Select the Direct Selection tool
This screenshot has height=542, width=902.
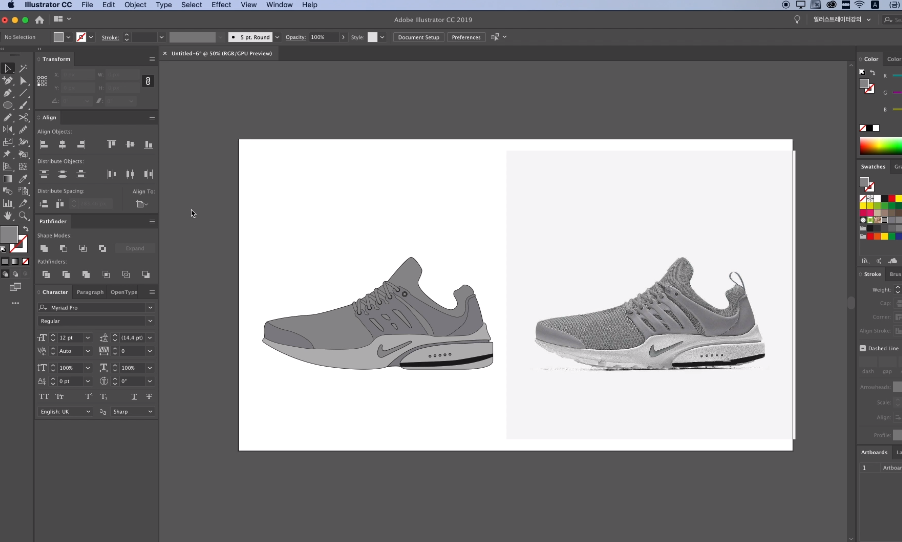tap(23, 81)
